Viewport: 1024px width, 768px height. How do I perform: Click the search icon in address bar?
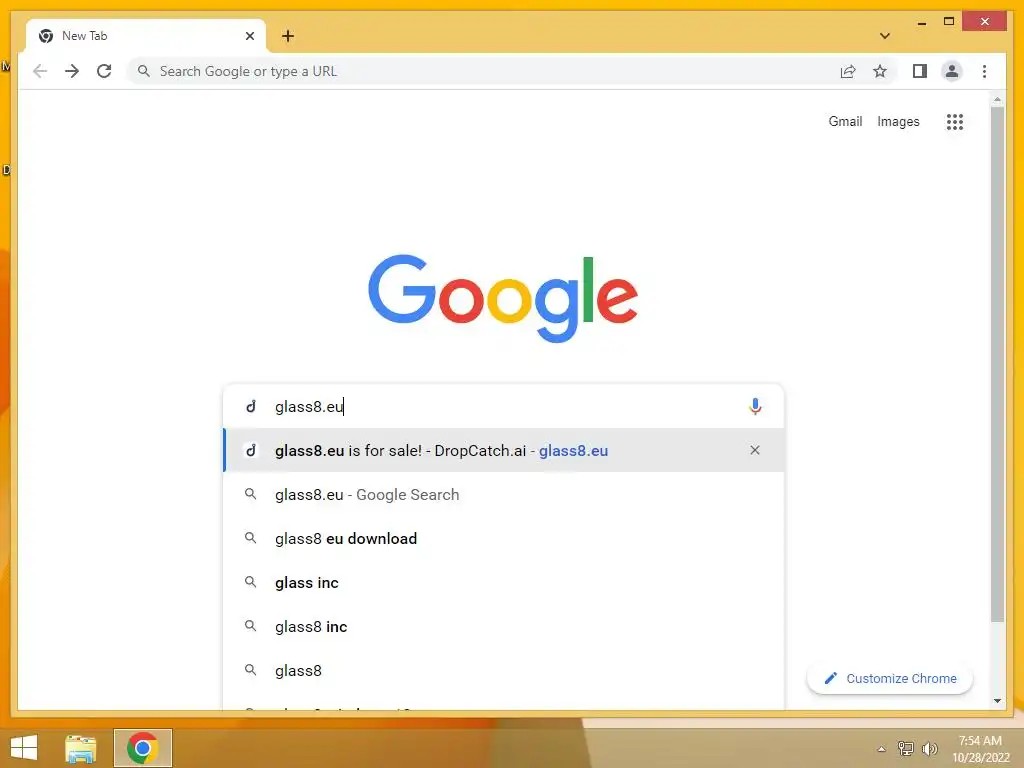point(144,71)
